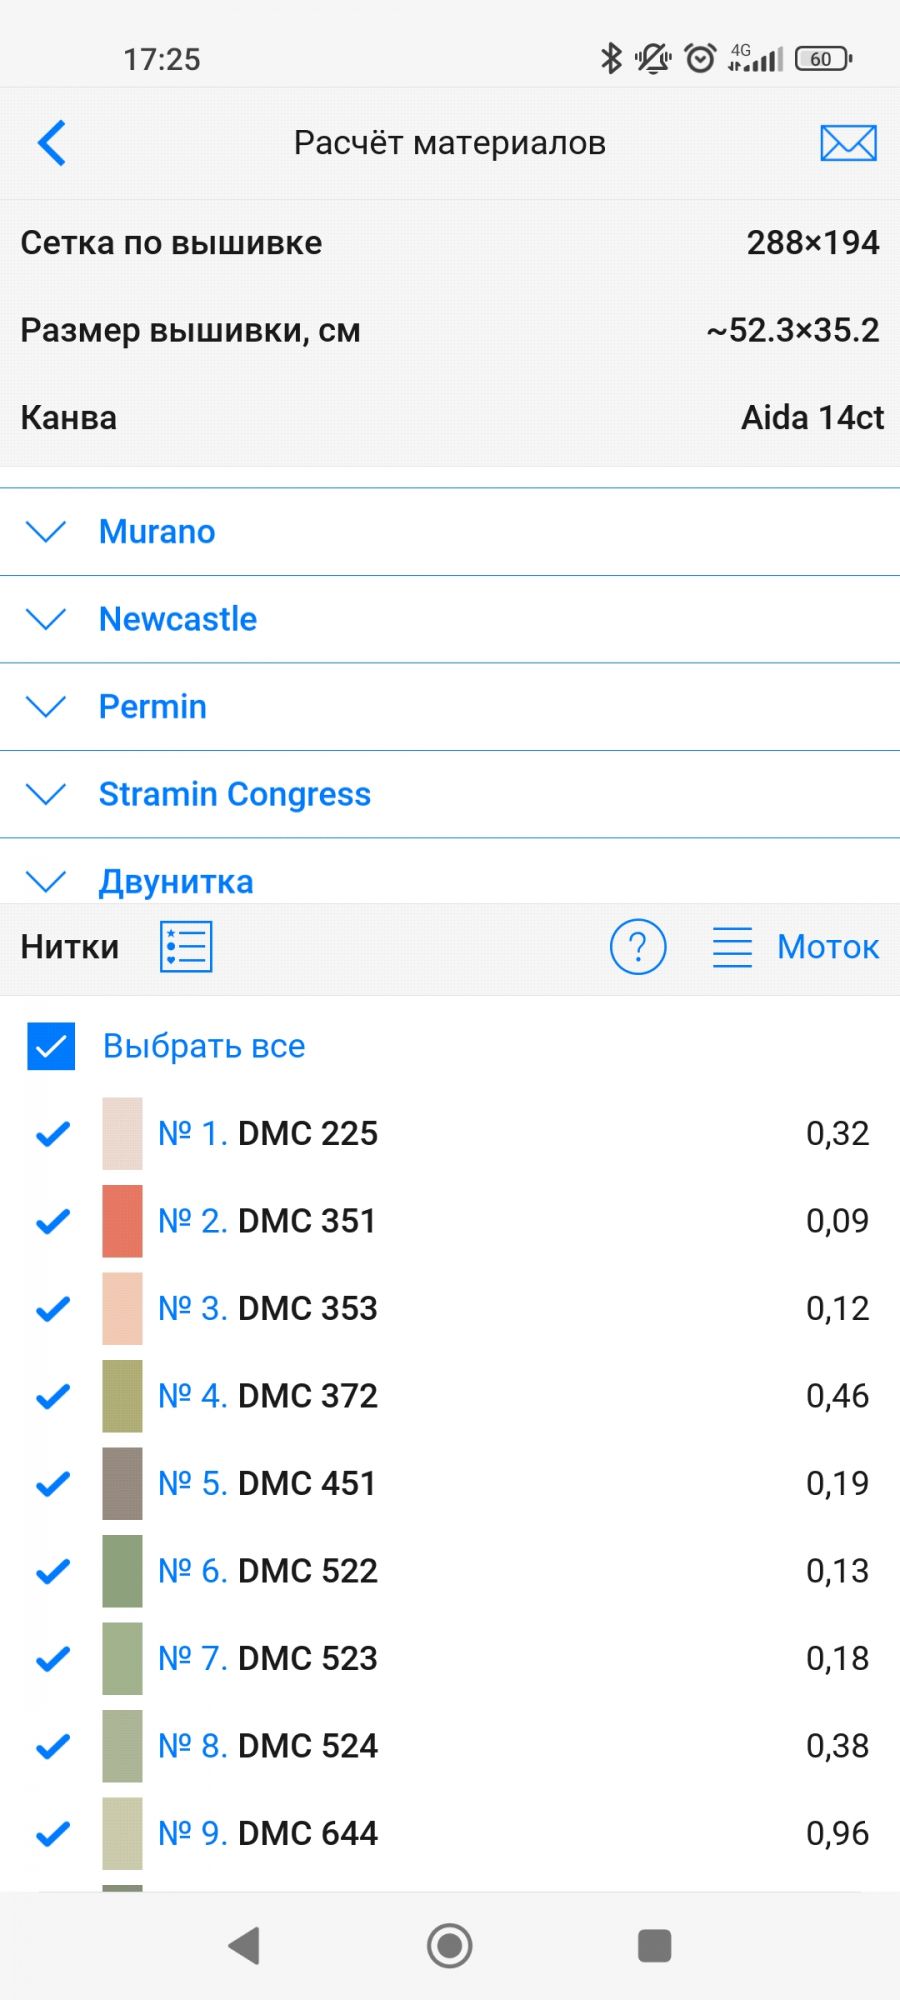The width and height of the screenshot is (900, 2000).
Task: Tap the three-line icon beside Моток
Action: (x=732, y=946)
